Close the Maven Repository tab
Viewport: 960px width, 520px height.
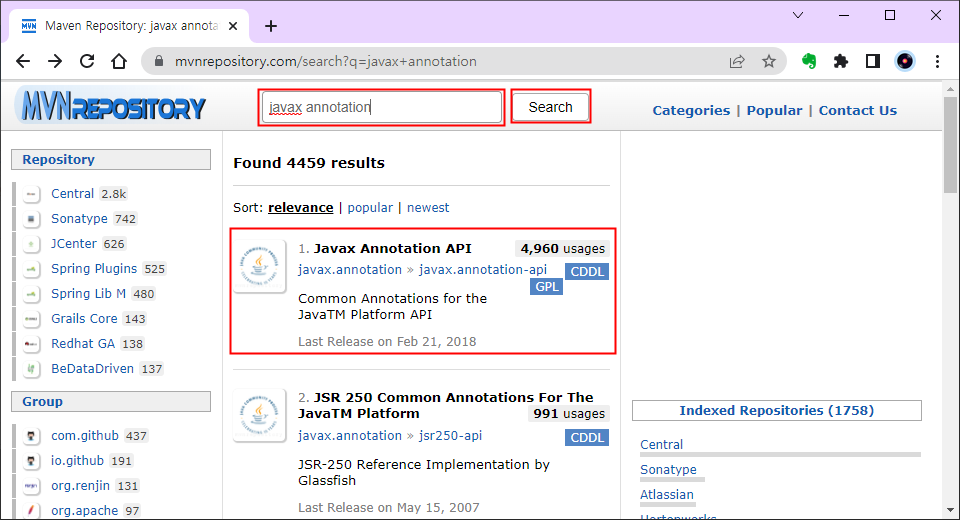coord(233,26)
